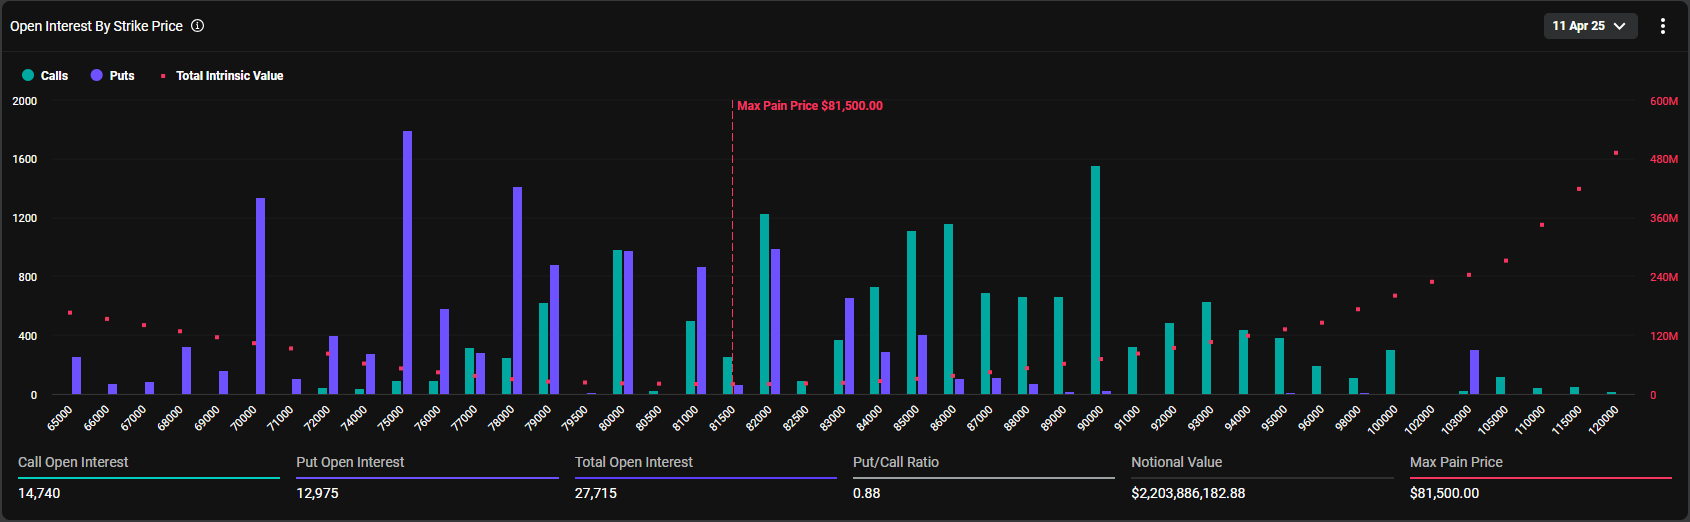The width and height of the screenshot is (1690, 522).
Task: Click the tallest put bar at 75000
Action: tap(407, 262)
